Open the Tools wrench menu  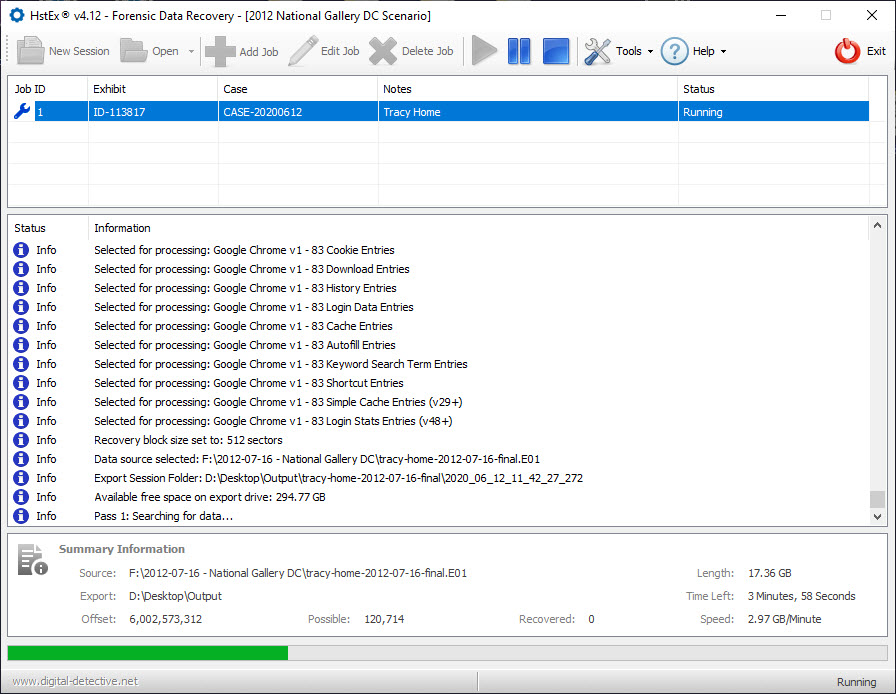[598, 51]
